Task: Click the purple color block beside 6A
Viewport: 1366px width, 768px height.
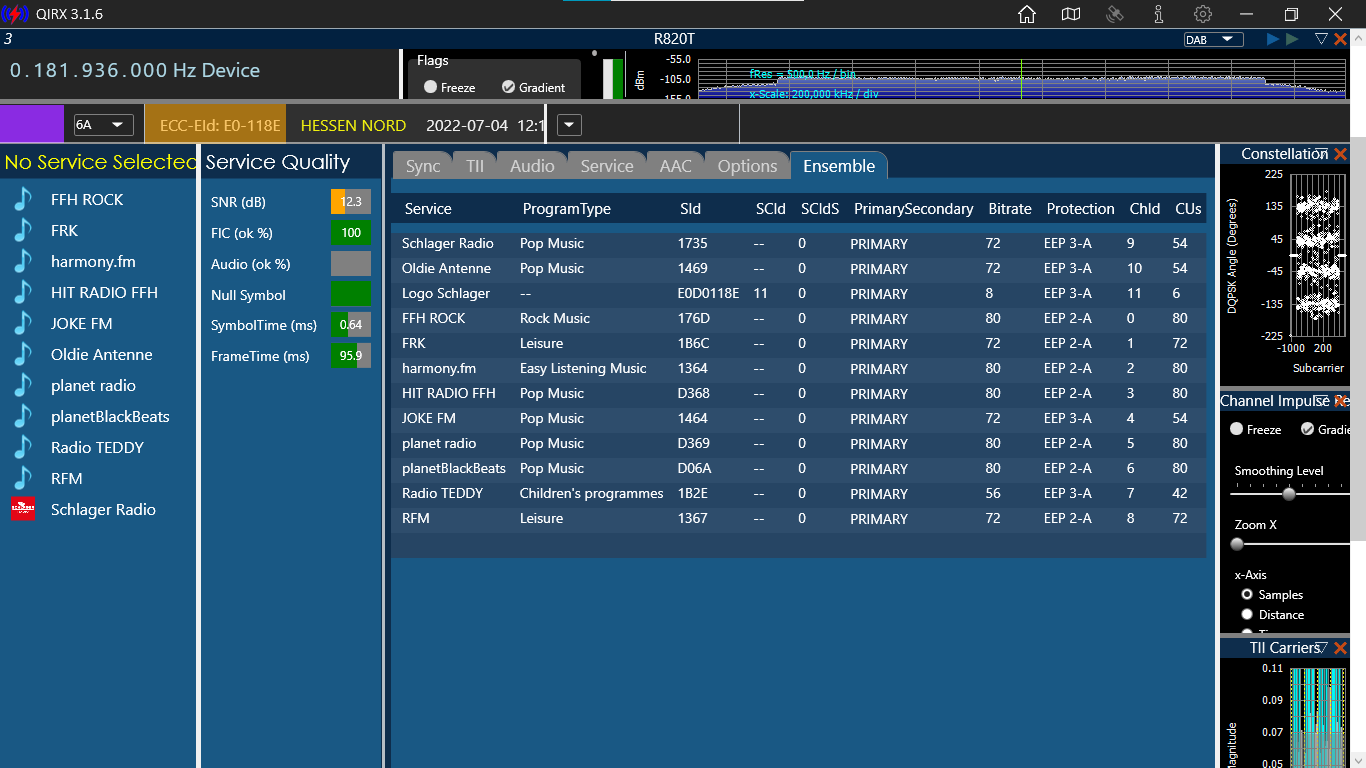Action: point(32,125)
